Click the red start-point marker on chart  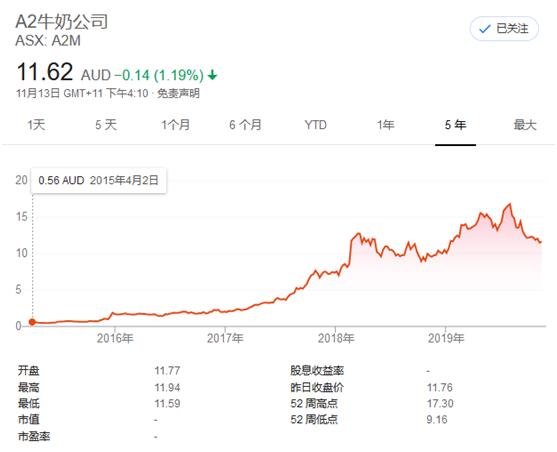click(32, 322)
